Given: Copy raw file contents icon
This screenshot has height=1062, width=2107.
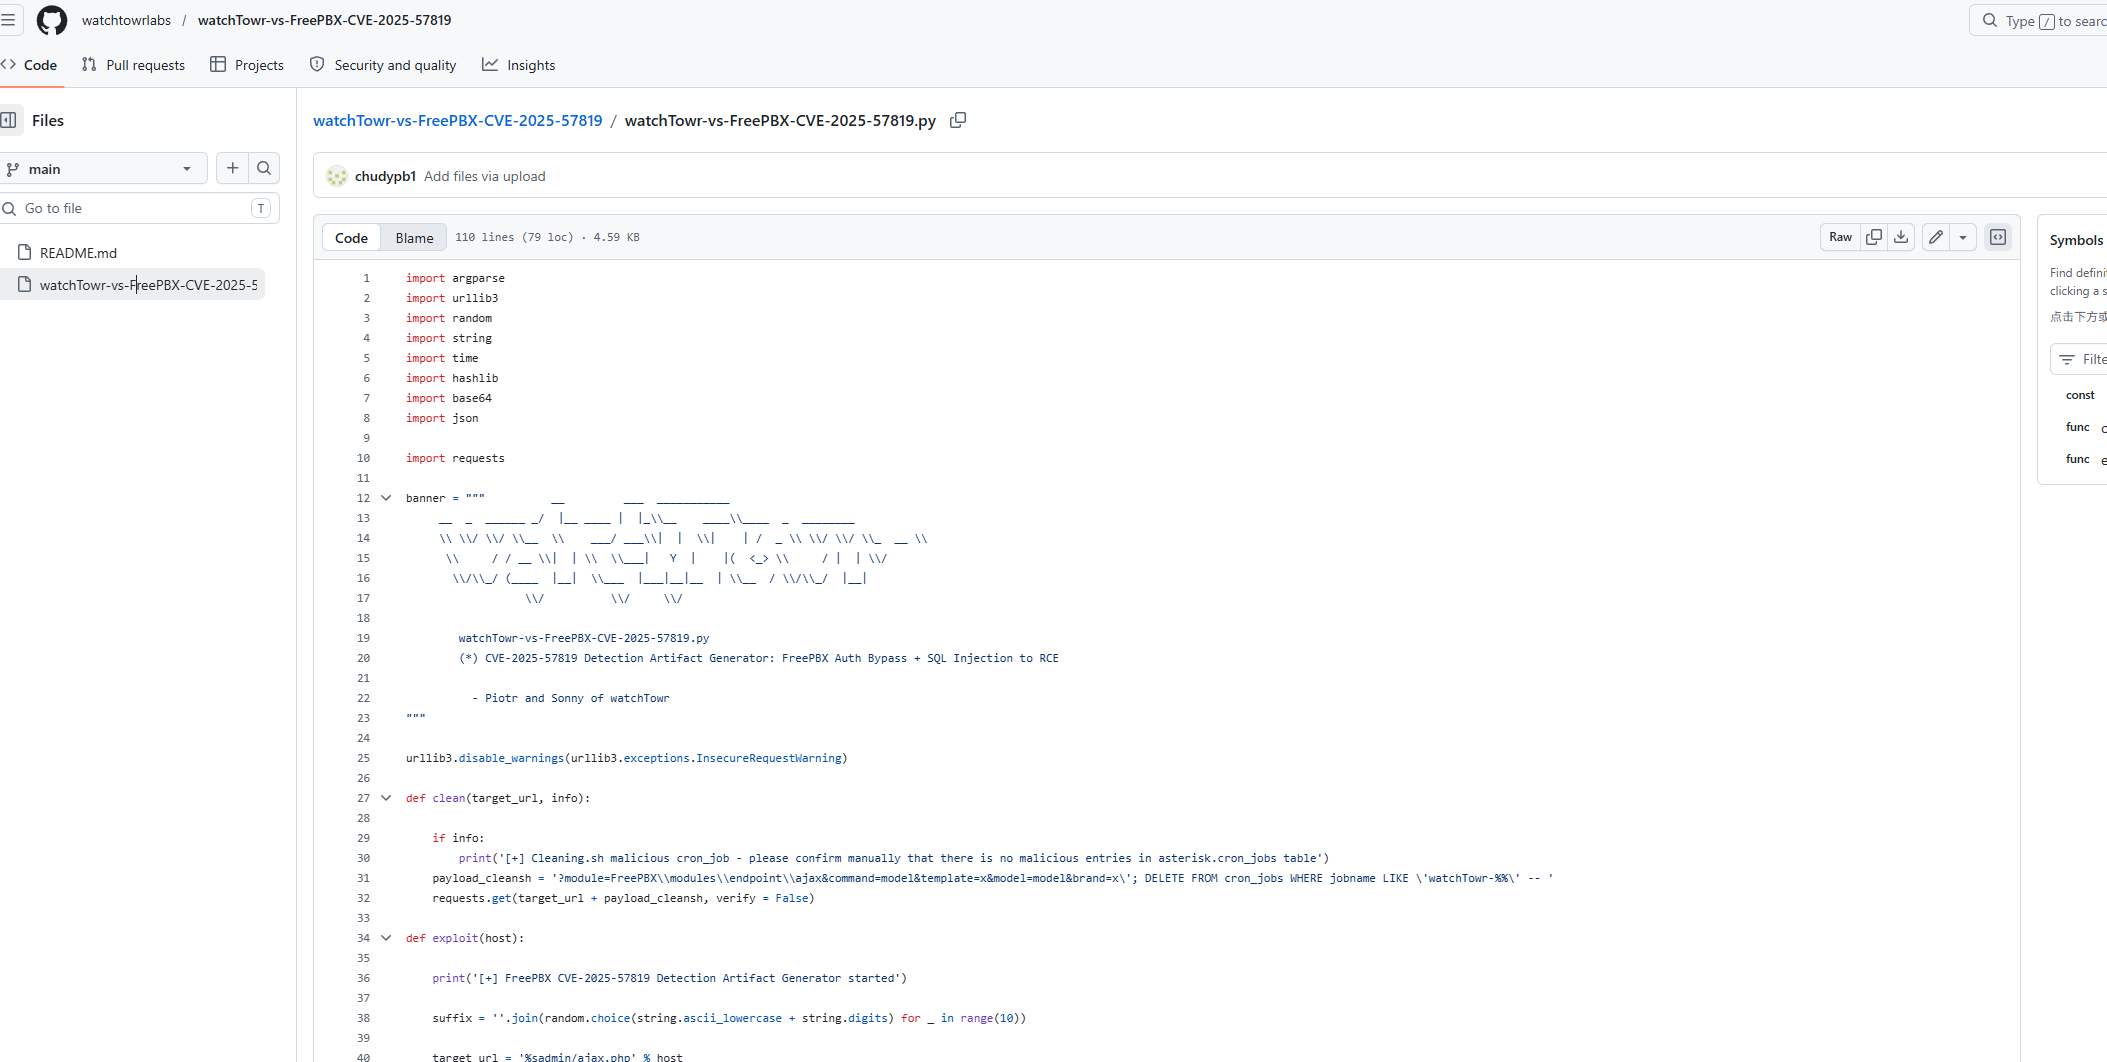Looking at the screenshot, I should coord(1874,237).
